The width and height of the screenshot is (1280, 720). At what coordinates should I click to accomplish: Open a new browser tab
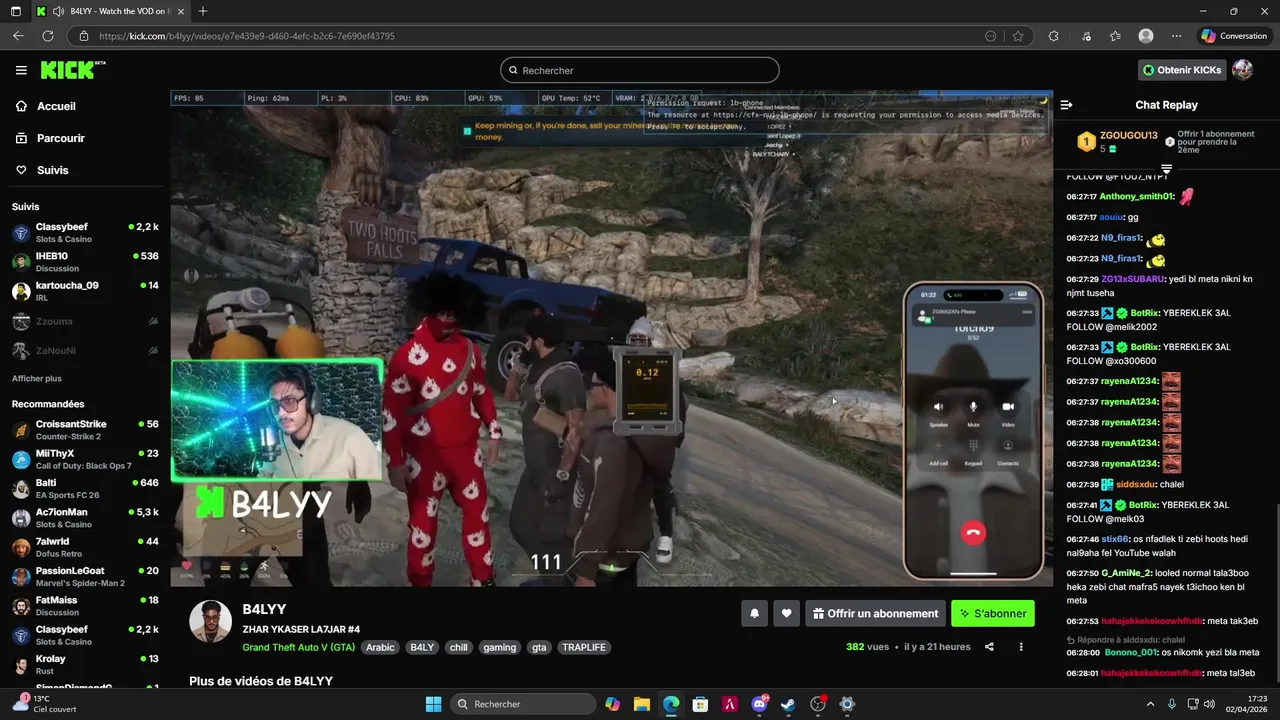(203, 11)
